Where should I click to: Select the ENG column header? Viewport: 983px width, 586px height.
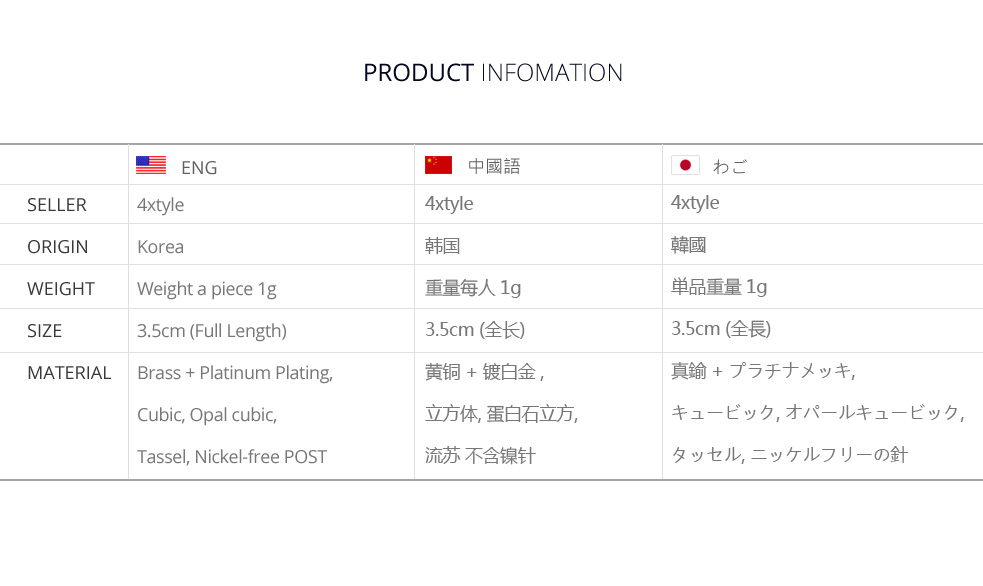199,167
